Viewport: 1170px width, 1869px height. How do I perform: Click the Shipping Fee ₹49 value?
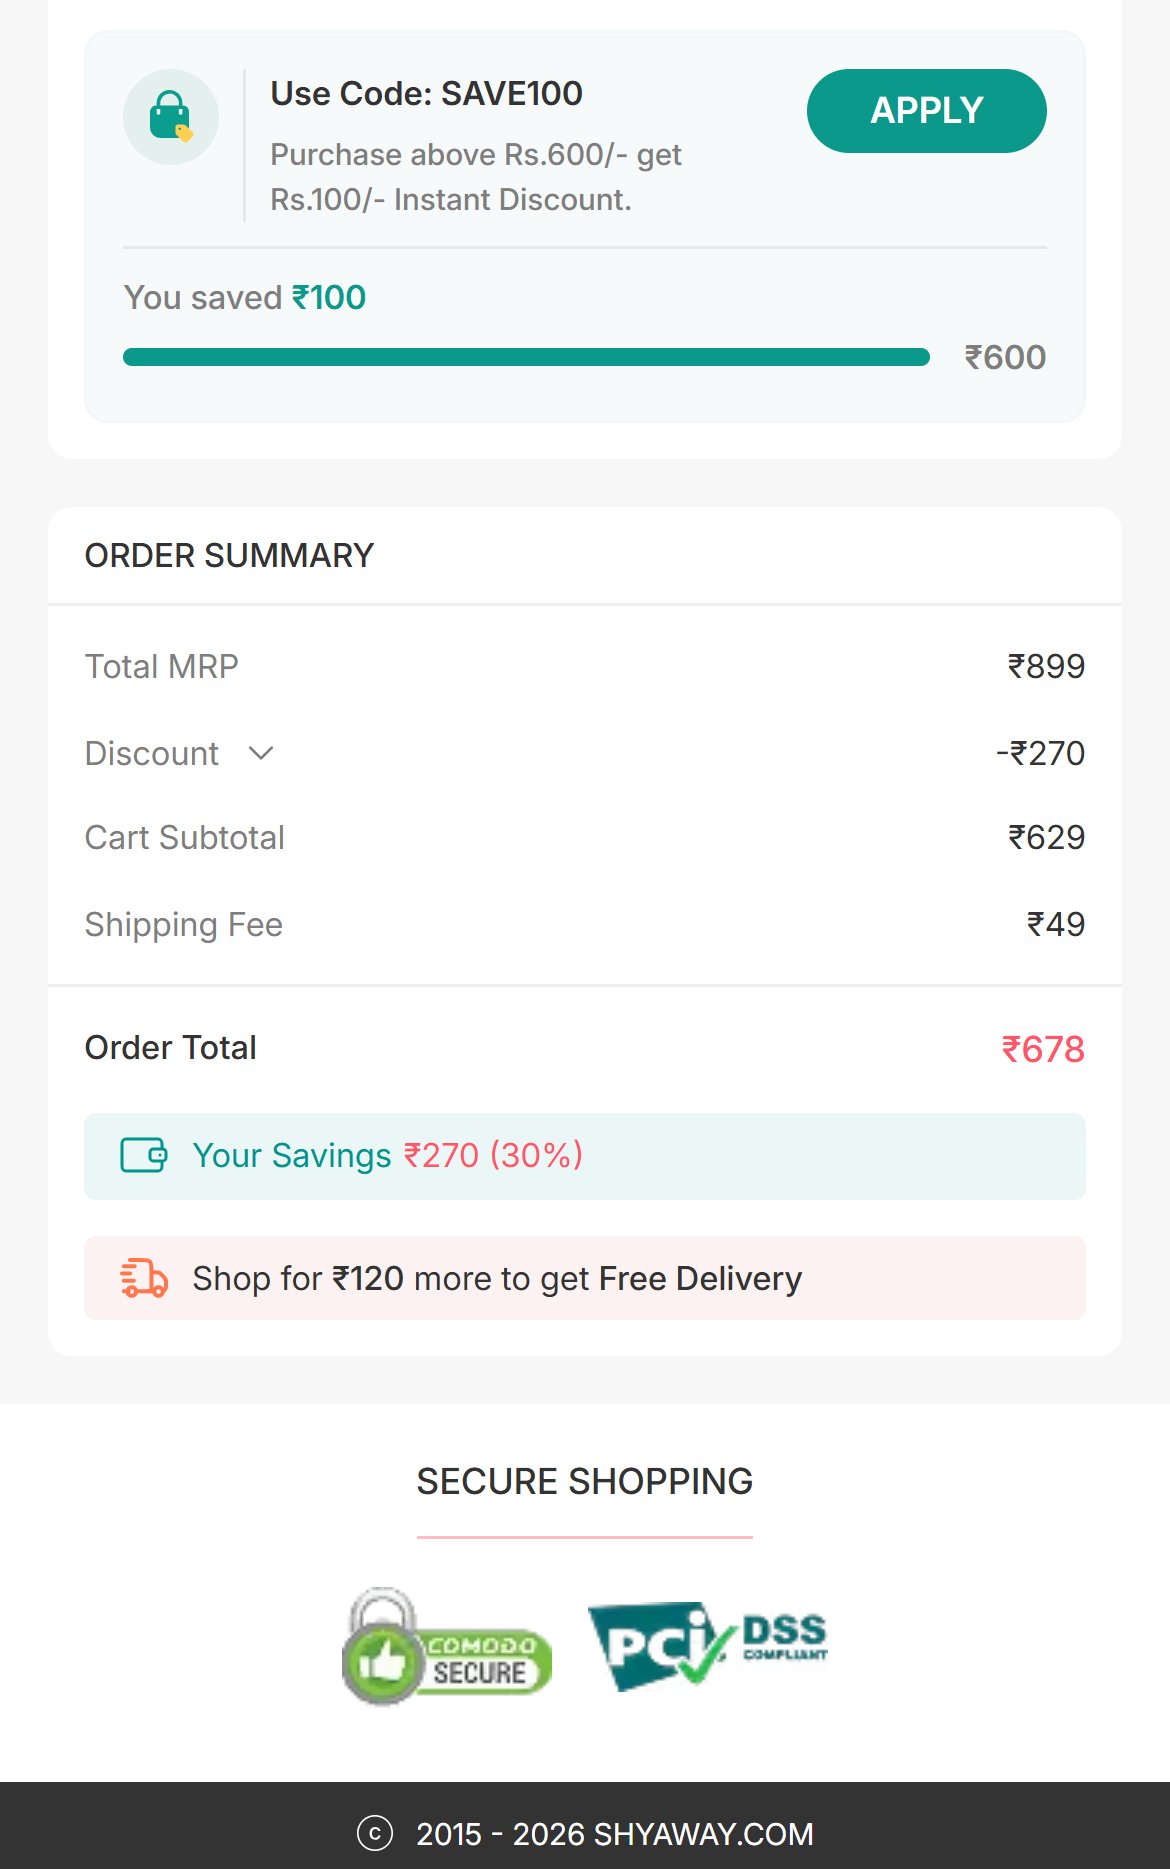click(x=1056, y=924)
